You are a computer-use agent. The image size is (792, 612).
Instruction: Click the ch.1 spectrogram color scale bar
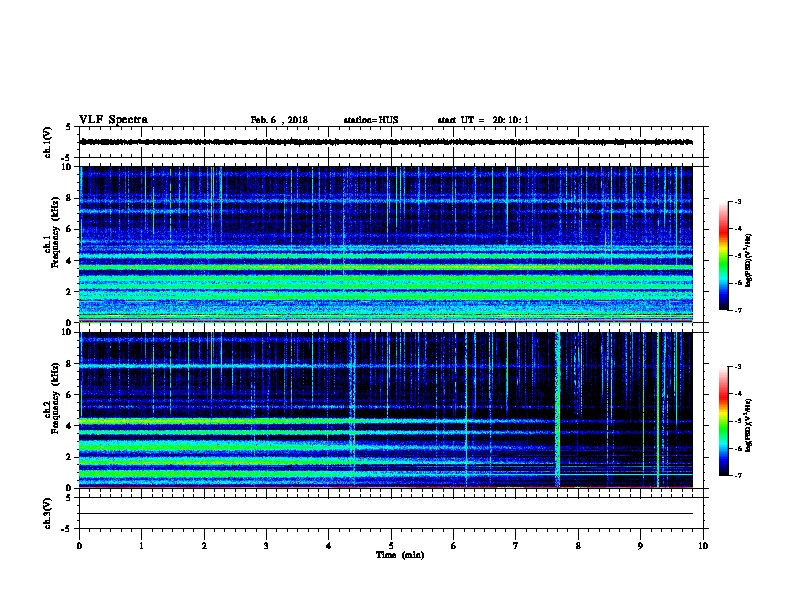click(x=724, y=256)
